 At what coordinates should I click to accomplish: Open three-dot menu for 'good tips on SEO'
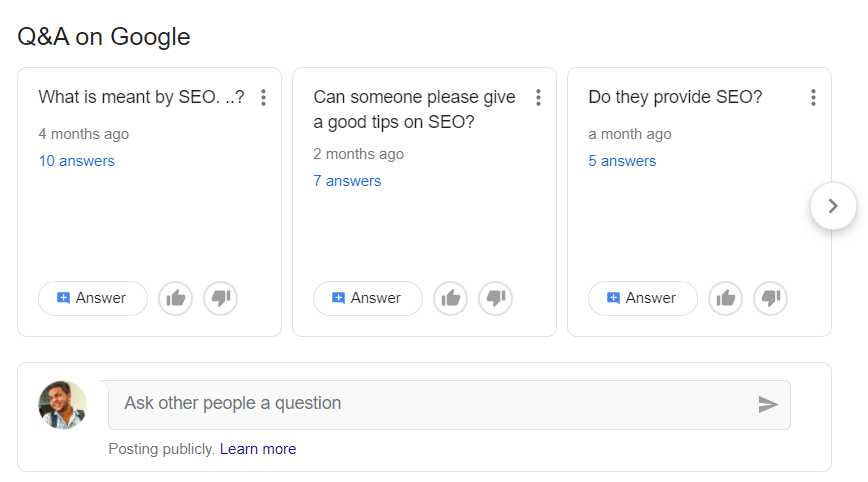[x=538, y=97]
